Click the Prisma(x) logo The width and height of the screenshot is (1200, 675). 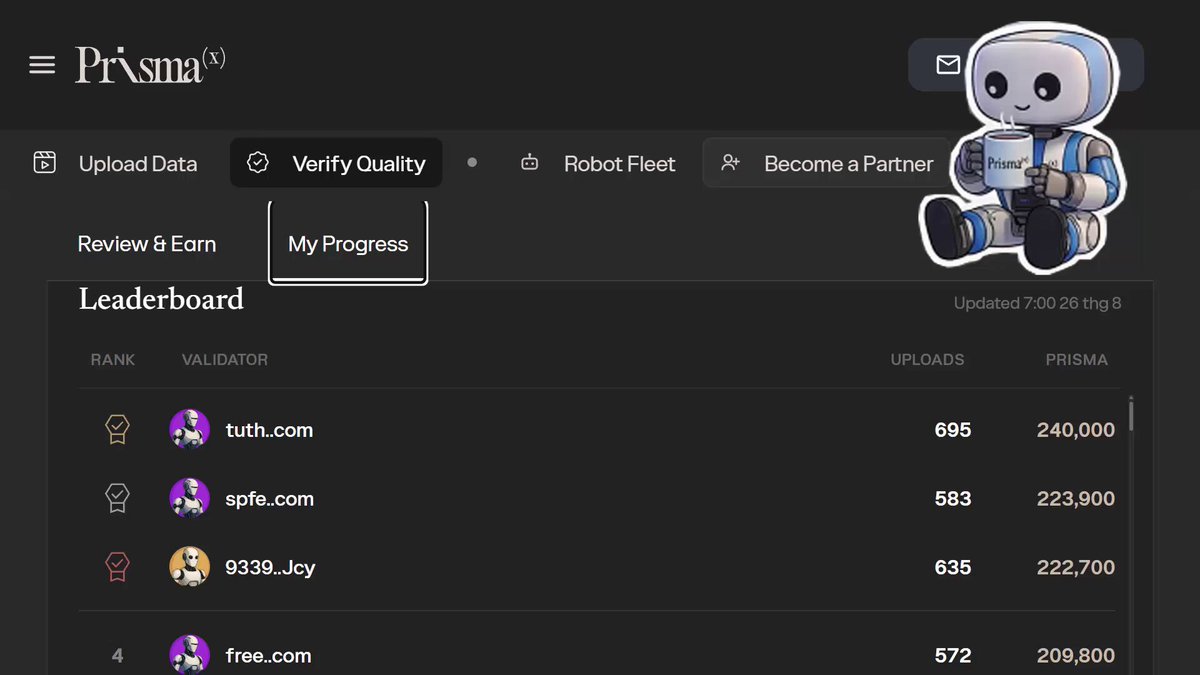tap(151, 65)
